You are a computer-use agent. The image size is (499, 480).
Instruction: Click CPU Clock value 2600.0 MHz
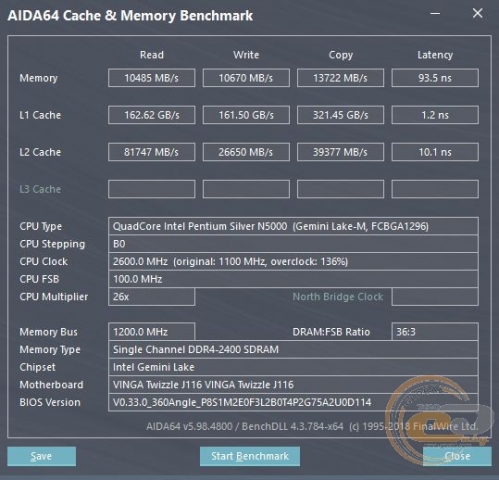(293, 262)
